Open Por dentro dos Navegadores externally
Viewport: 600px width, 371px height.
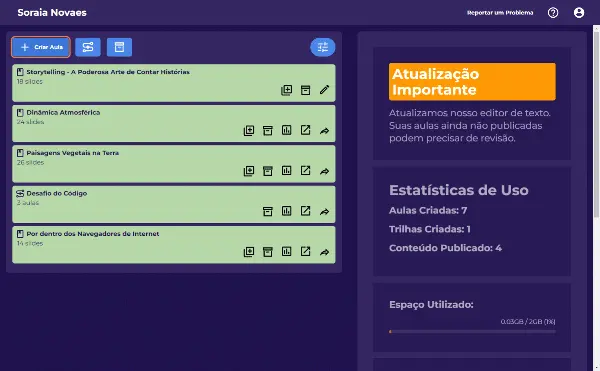[x=305, y=252]
